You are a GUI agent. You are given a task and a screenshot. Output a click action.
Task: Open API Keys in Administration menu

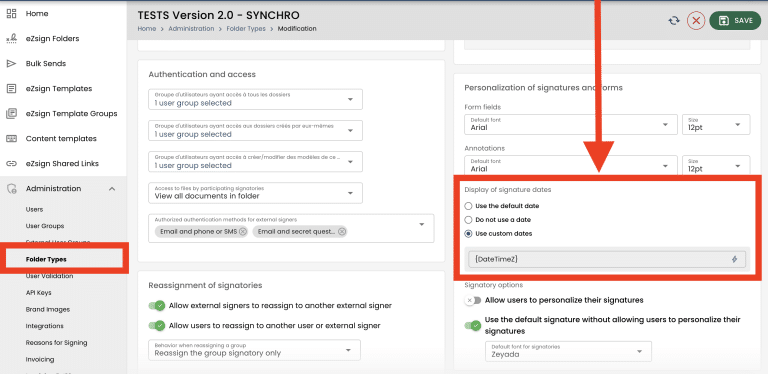pyautogui.click(x=38, y=293)
